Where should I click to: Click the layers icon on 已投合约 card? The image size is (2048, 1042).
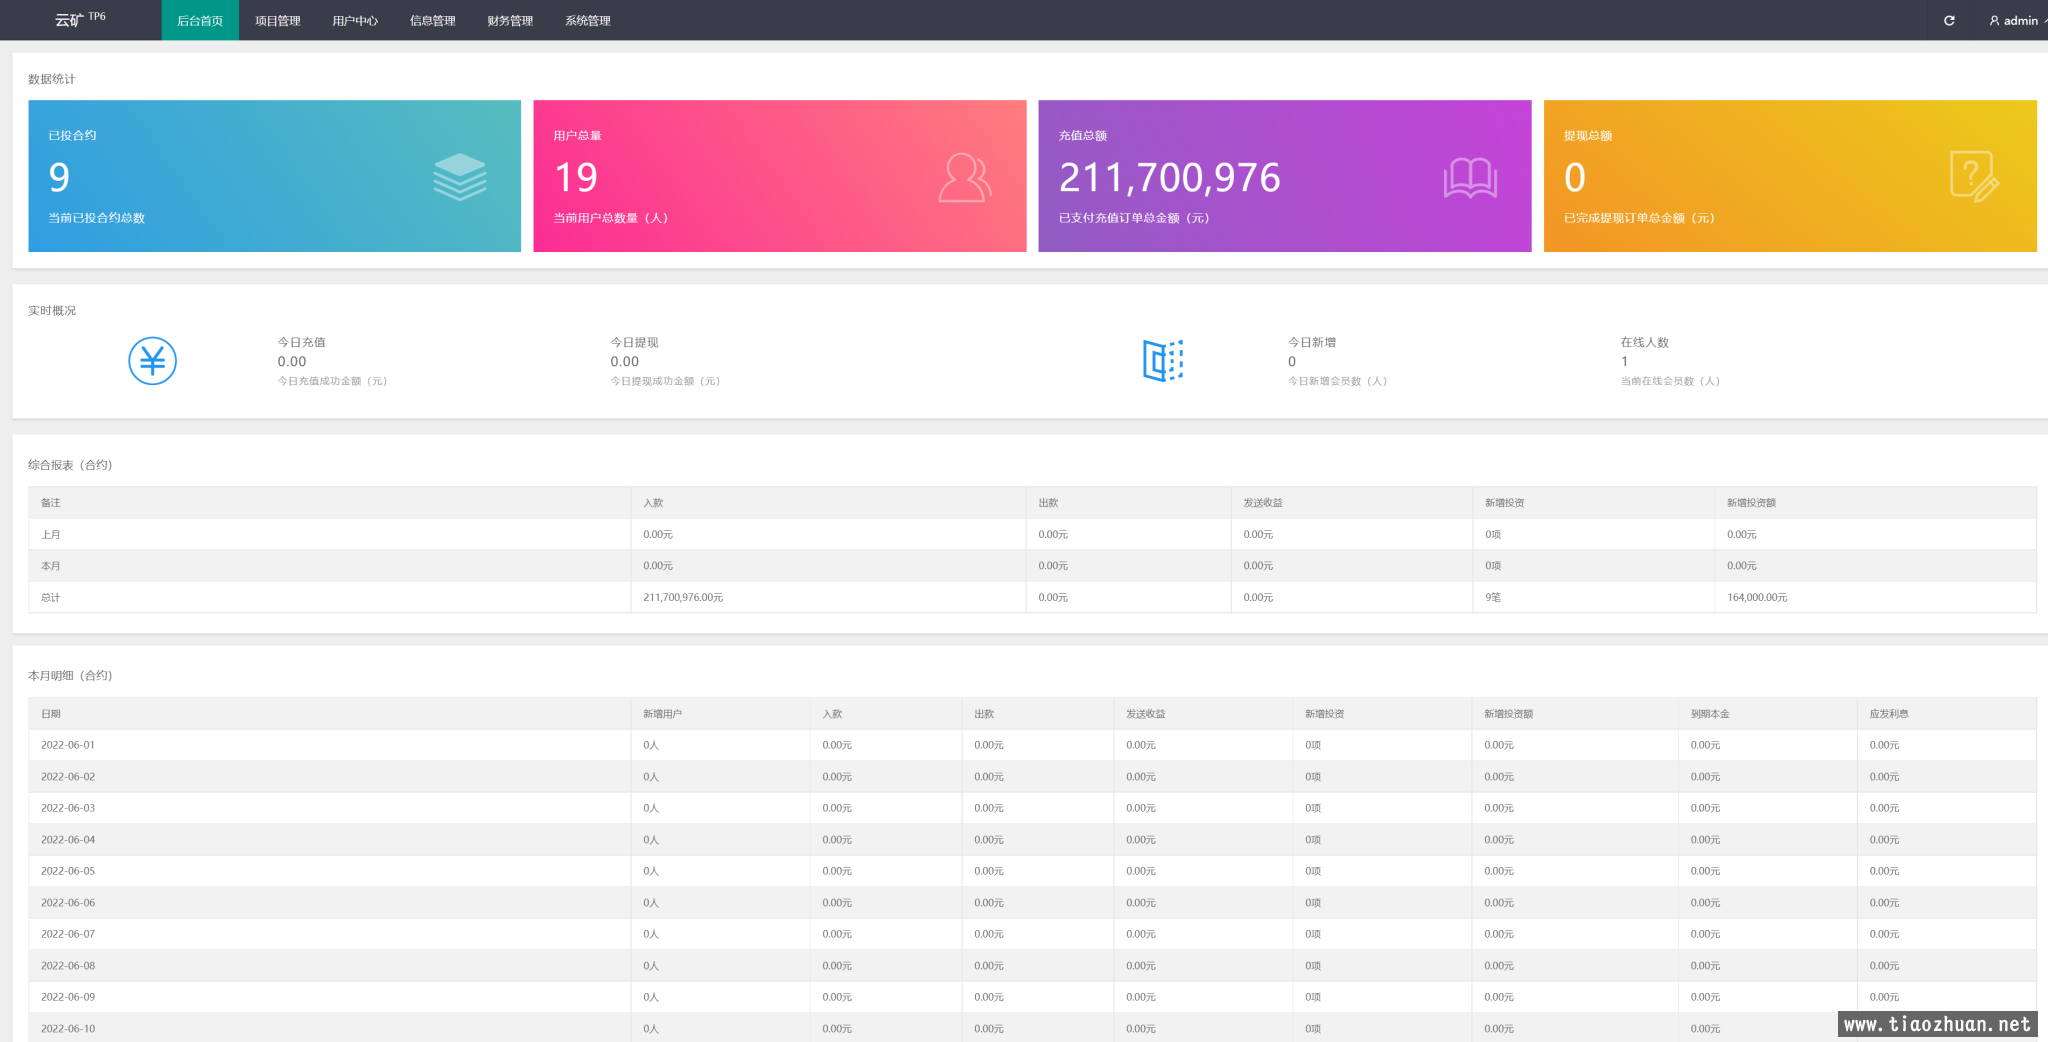click(460, 177)
